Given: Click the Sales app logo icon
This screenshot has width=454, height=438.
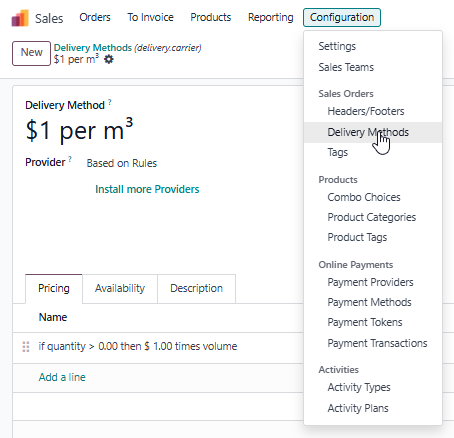Looking at the screenshot, I should [20, 18].
